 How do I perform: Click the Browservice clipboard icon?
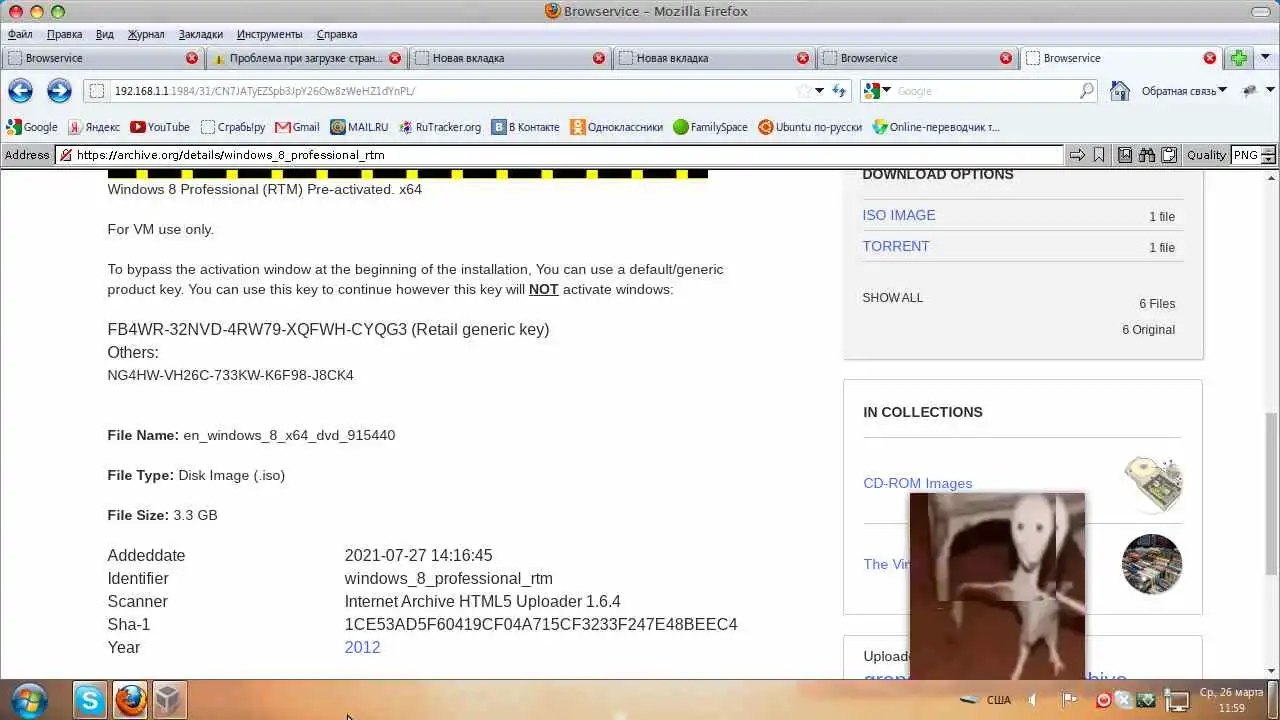[x=1168, y=155]
